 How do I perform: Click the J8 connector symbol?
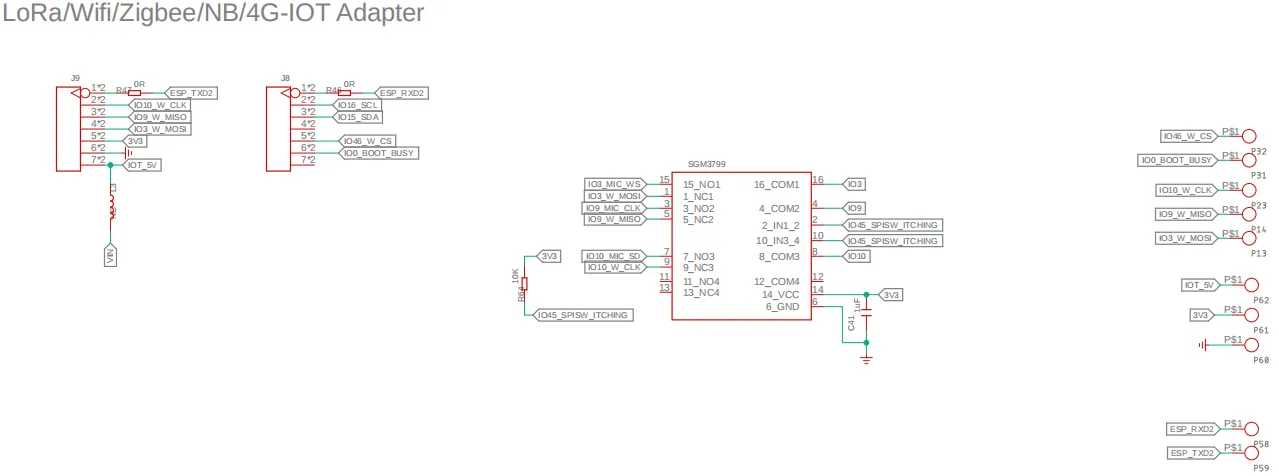click(x=277, y=128)
